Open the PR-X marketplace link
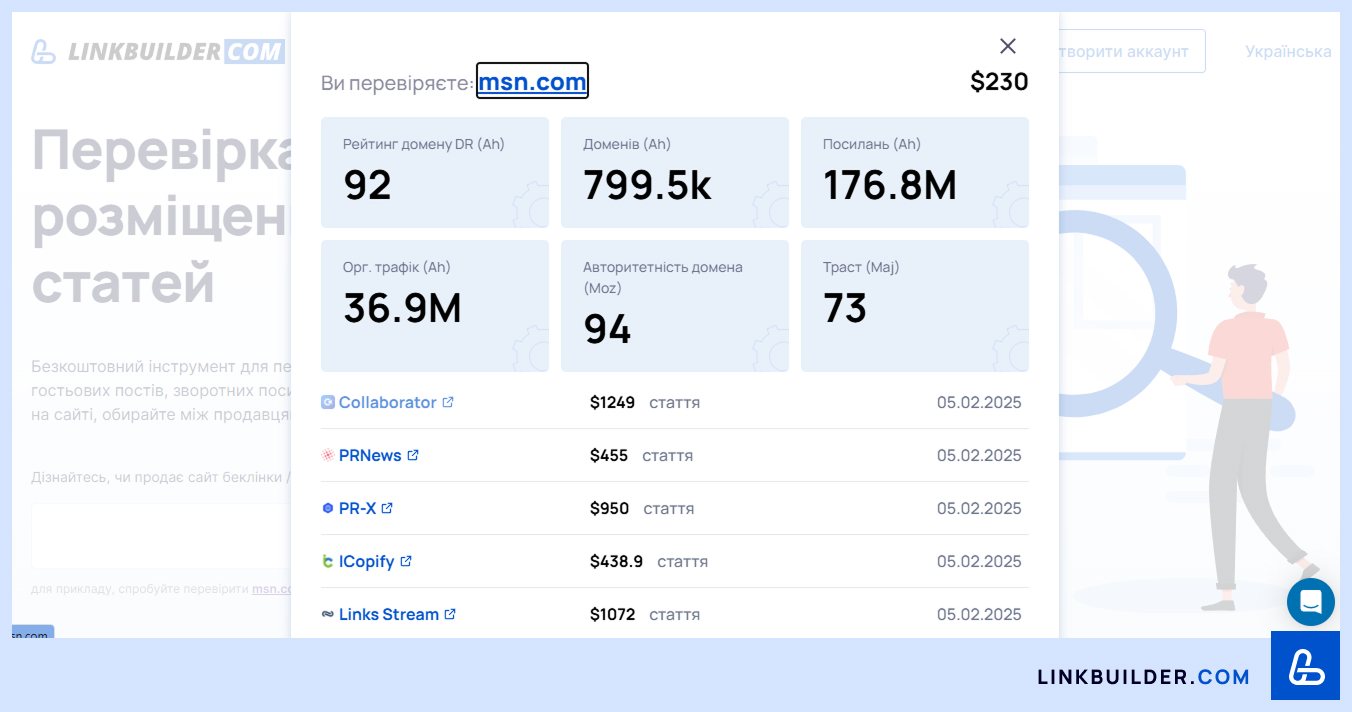The width and height of the screenshot is (1352, 712). click(x=357, y=508)
